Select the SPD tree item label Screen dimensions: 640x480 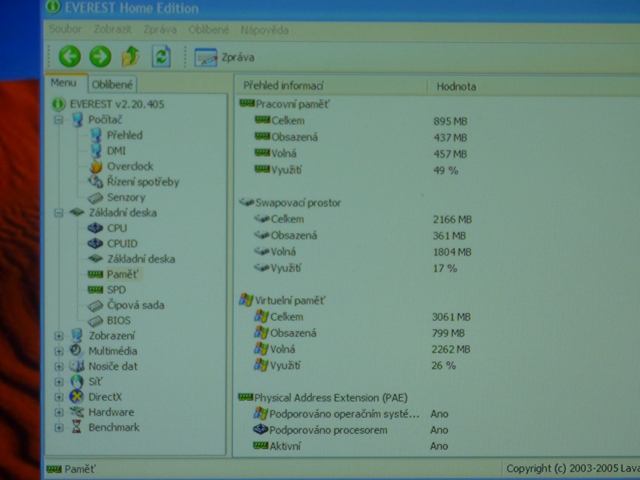coord(116,290)
